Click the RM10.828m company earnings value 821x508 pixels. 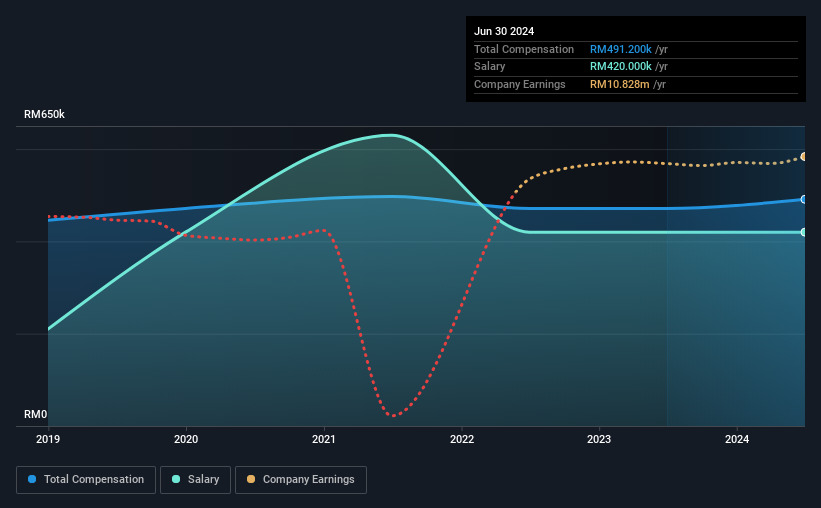click(x=619, y=84)
